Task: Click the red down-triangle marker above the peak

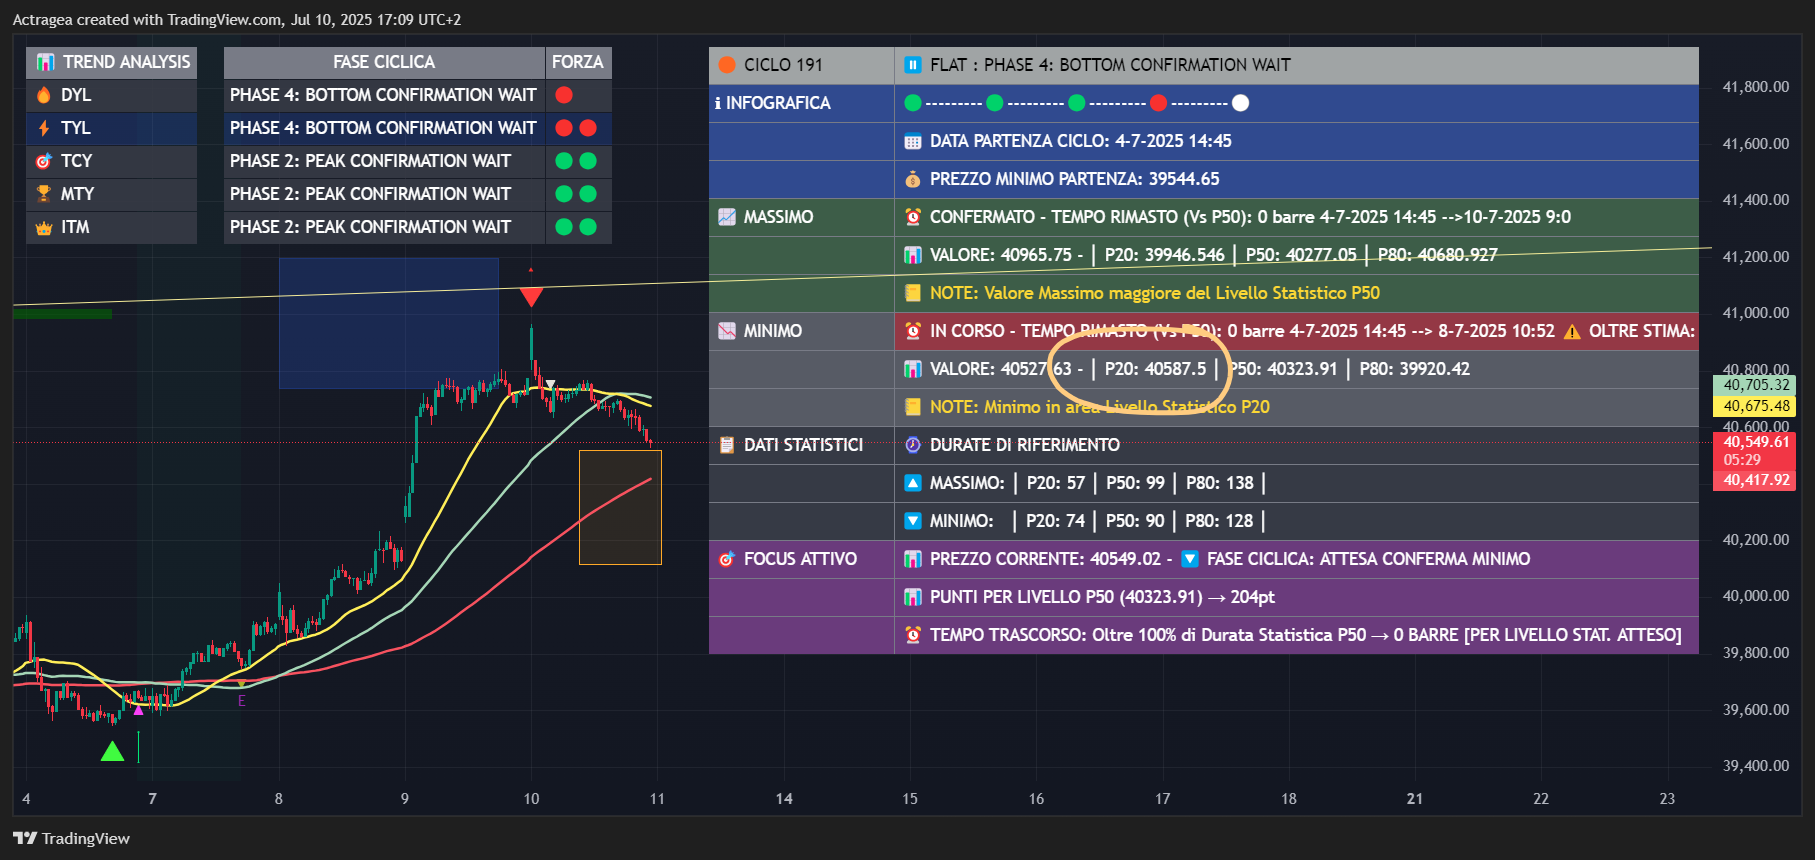Action: (x=531, y=296)
